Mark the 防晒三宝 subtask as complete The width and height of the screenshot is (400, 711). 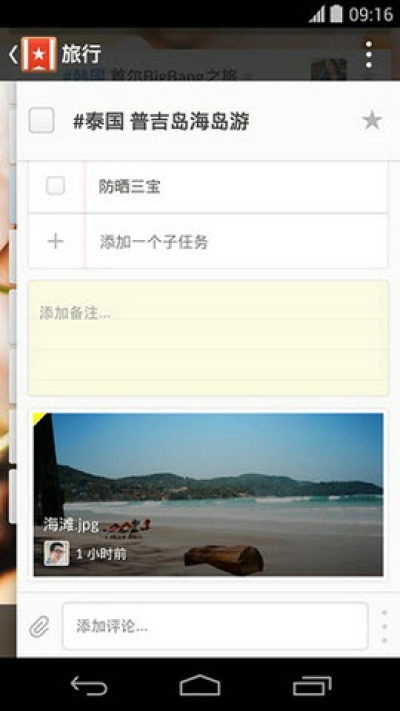click(55, 186)
